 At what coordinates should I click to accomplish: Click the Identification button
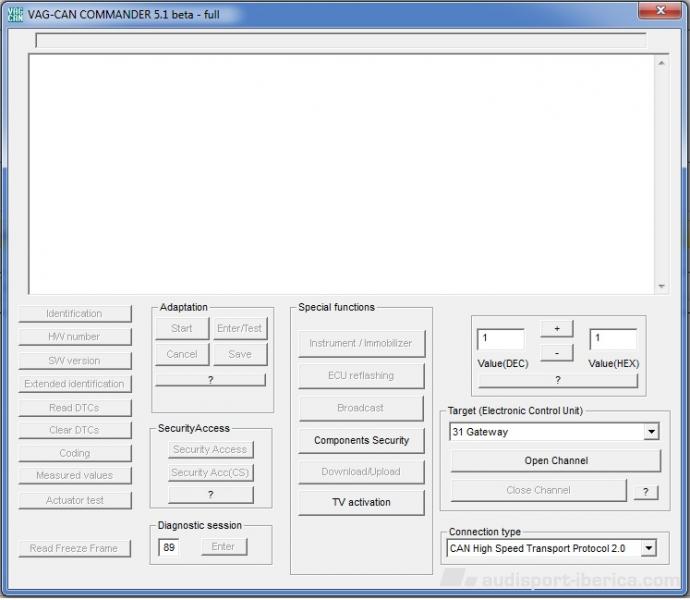point(75,313)
